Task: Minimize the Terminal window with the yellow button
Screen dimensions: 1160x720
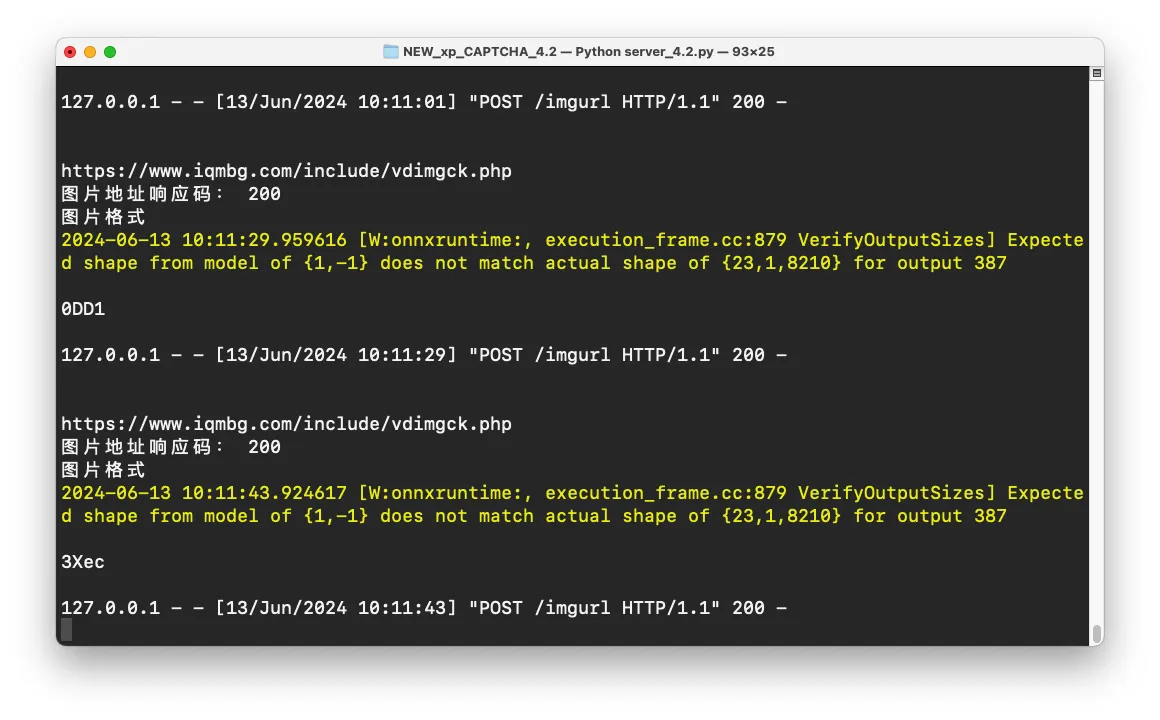Action: point(90,52)
